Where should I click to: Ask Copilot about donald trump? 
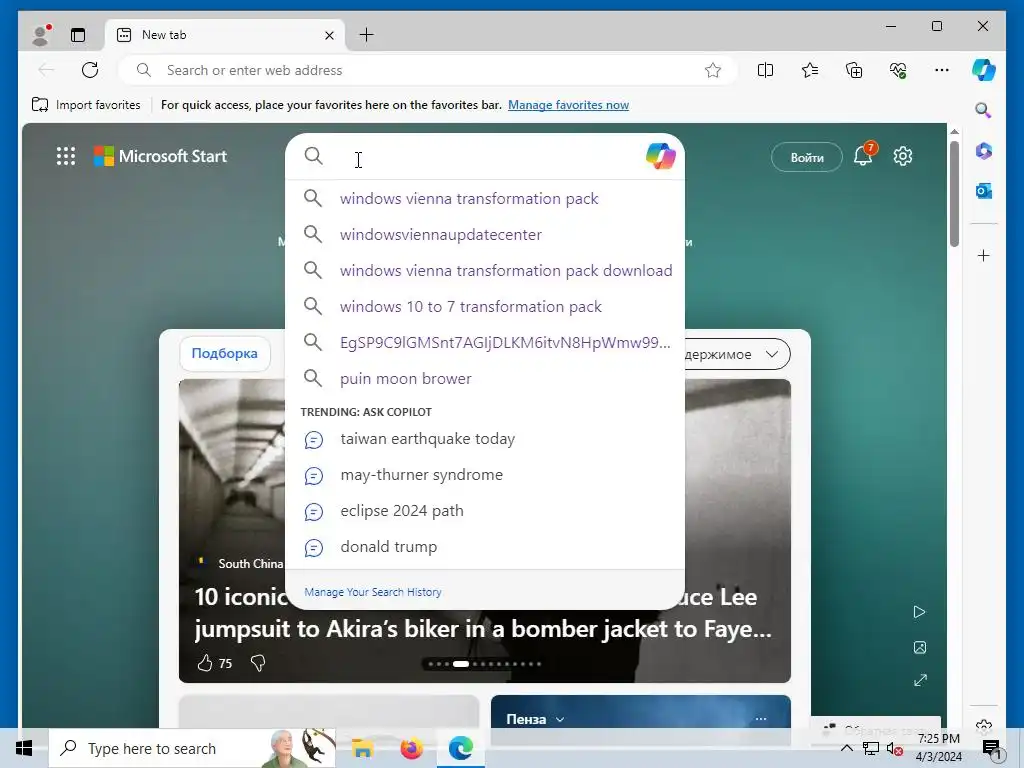(x=485, y=547)
